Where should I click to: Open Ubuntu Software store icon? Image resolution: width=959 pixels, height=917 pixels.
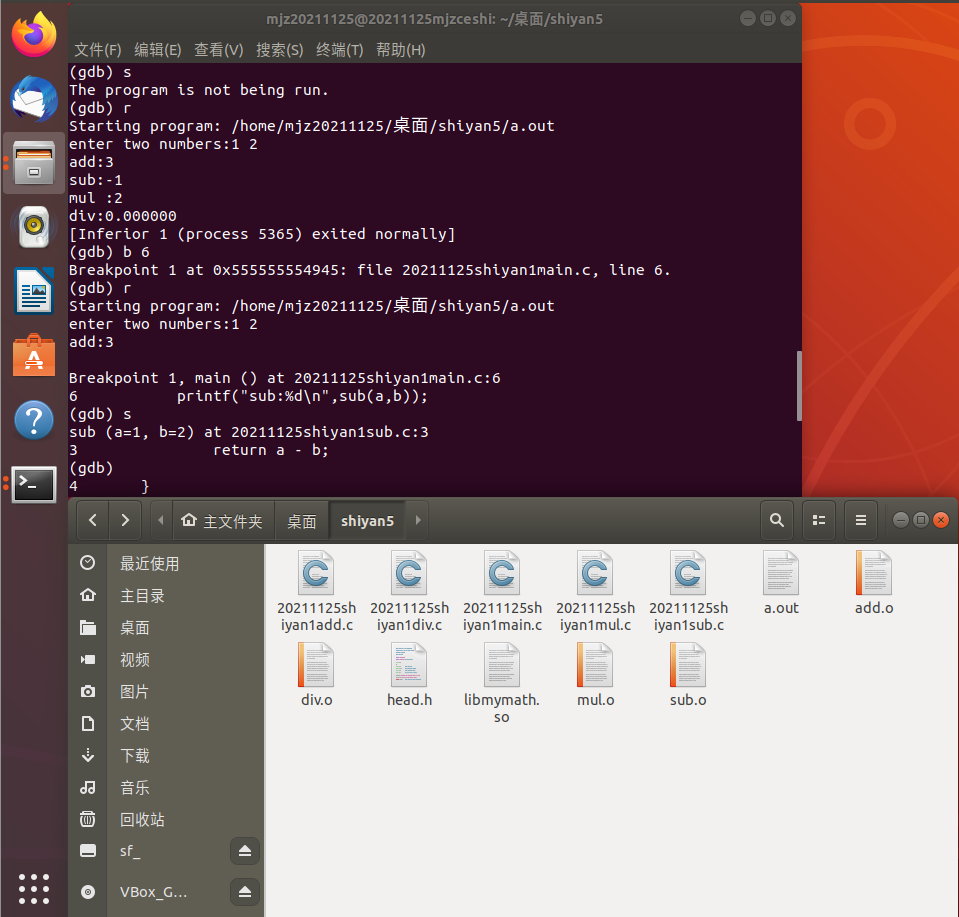pyautogui.click(x=34, y=356)
